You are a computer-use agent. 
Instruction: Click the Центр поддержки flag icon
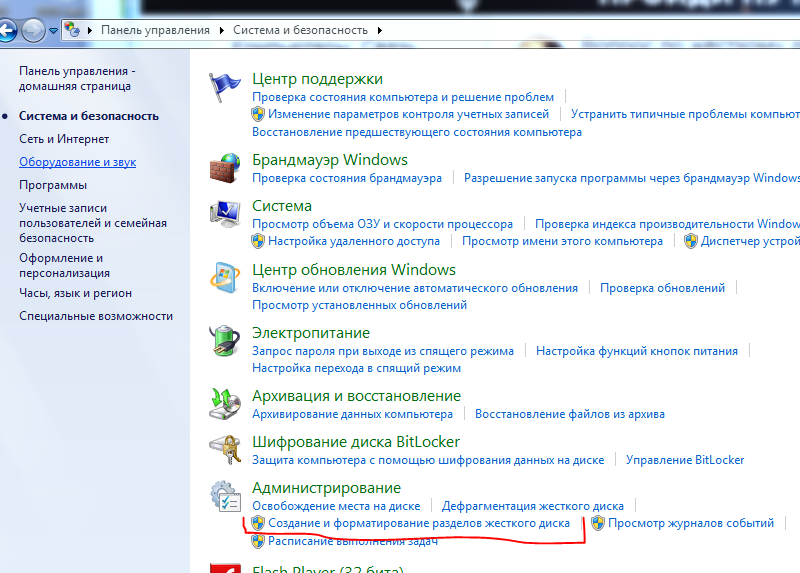(225, 88)
